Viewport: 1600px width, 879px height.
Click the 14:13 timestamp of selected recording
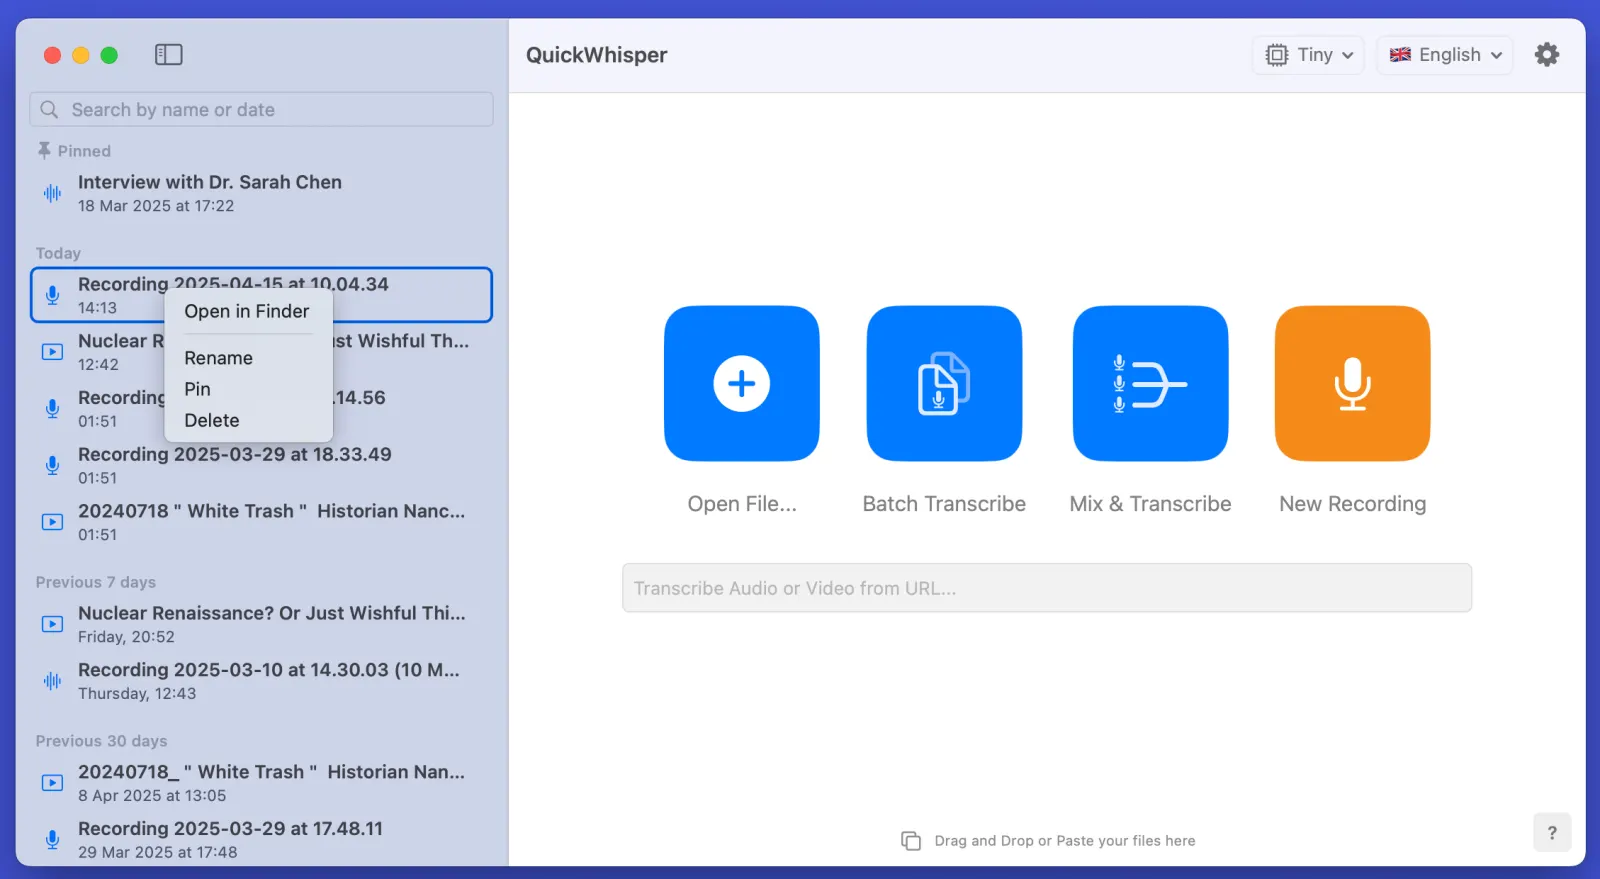[97, 308]
